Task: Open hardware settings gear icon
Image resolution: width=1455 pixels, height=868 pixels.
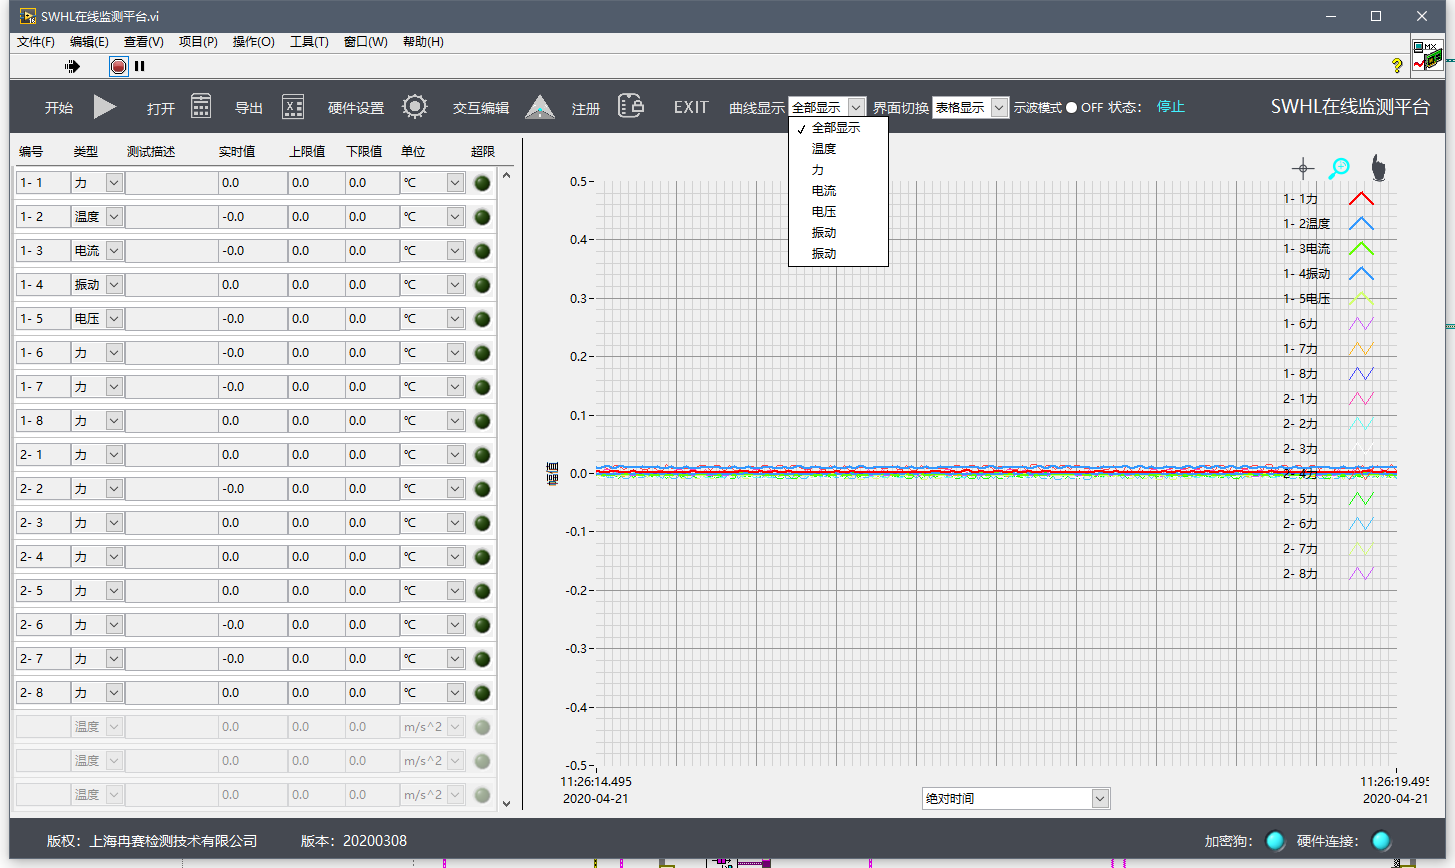Action: tap(415, 107)
